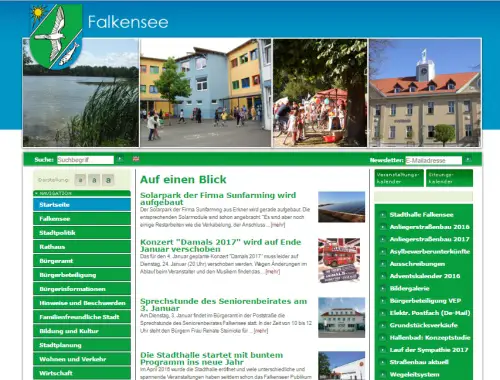Click arrow icon beside Bildergalerie
Viewport: 500px width, 380px height.
point(383,288)
